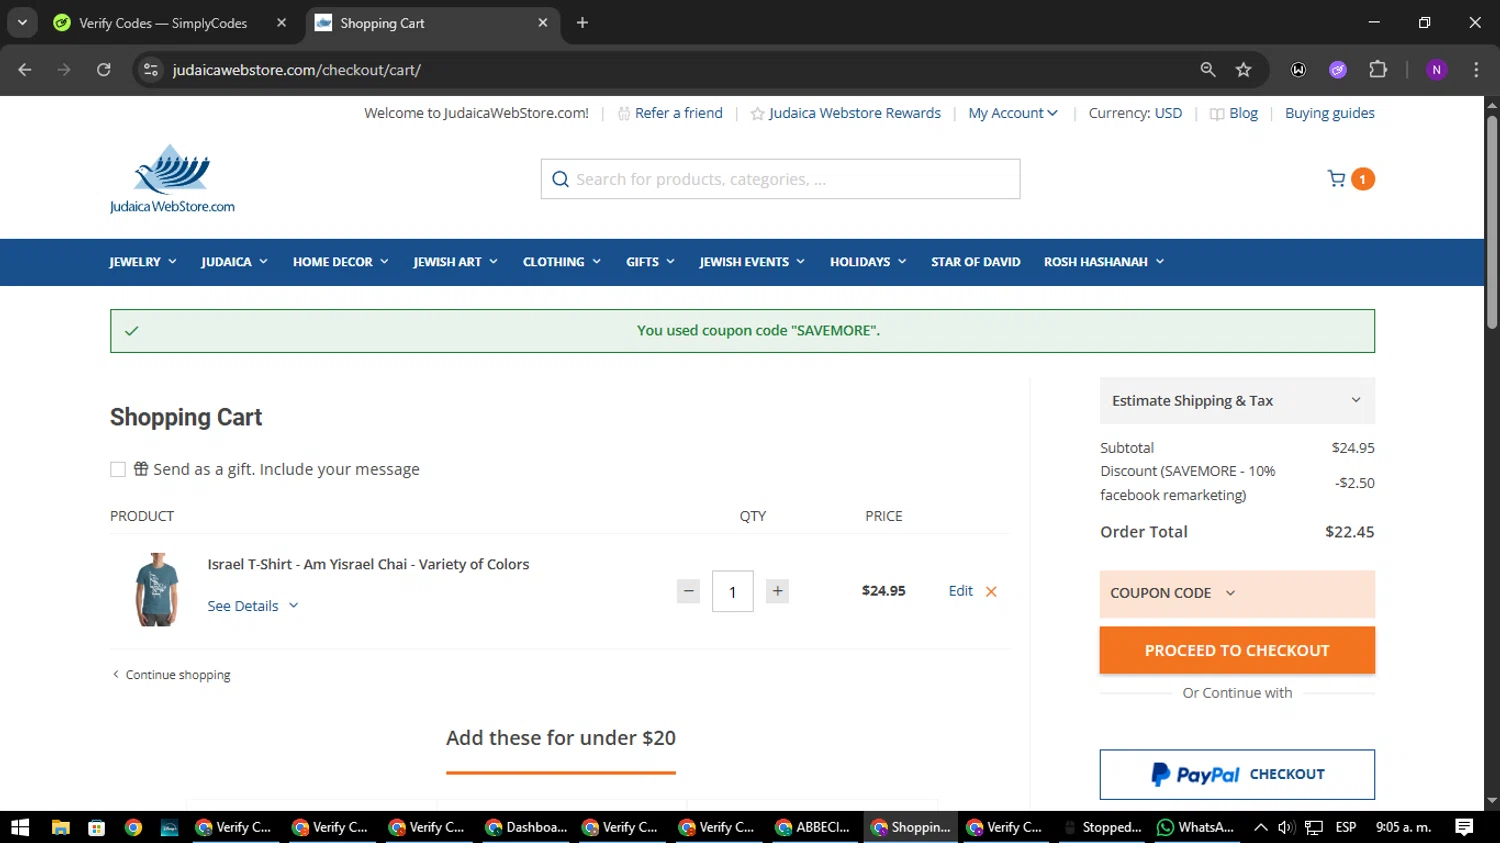Image resolution: width=1500 pixels, height=843 pixels.
Task: Open the HOLIDAYS menu
Action: click(867, 262)
